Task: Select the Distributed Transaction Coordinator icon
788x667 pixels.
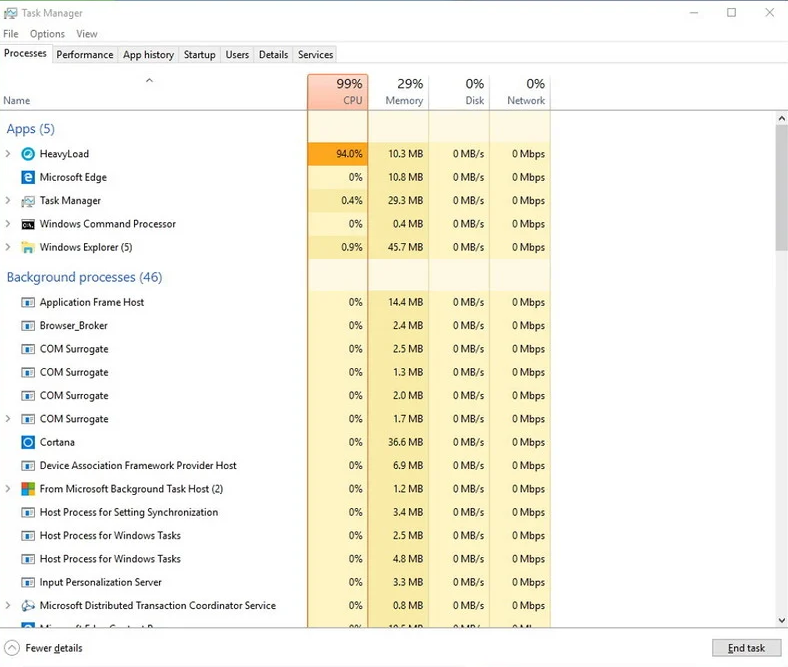Action: [28, 606]
